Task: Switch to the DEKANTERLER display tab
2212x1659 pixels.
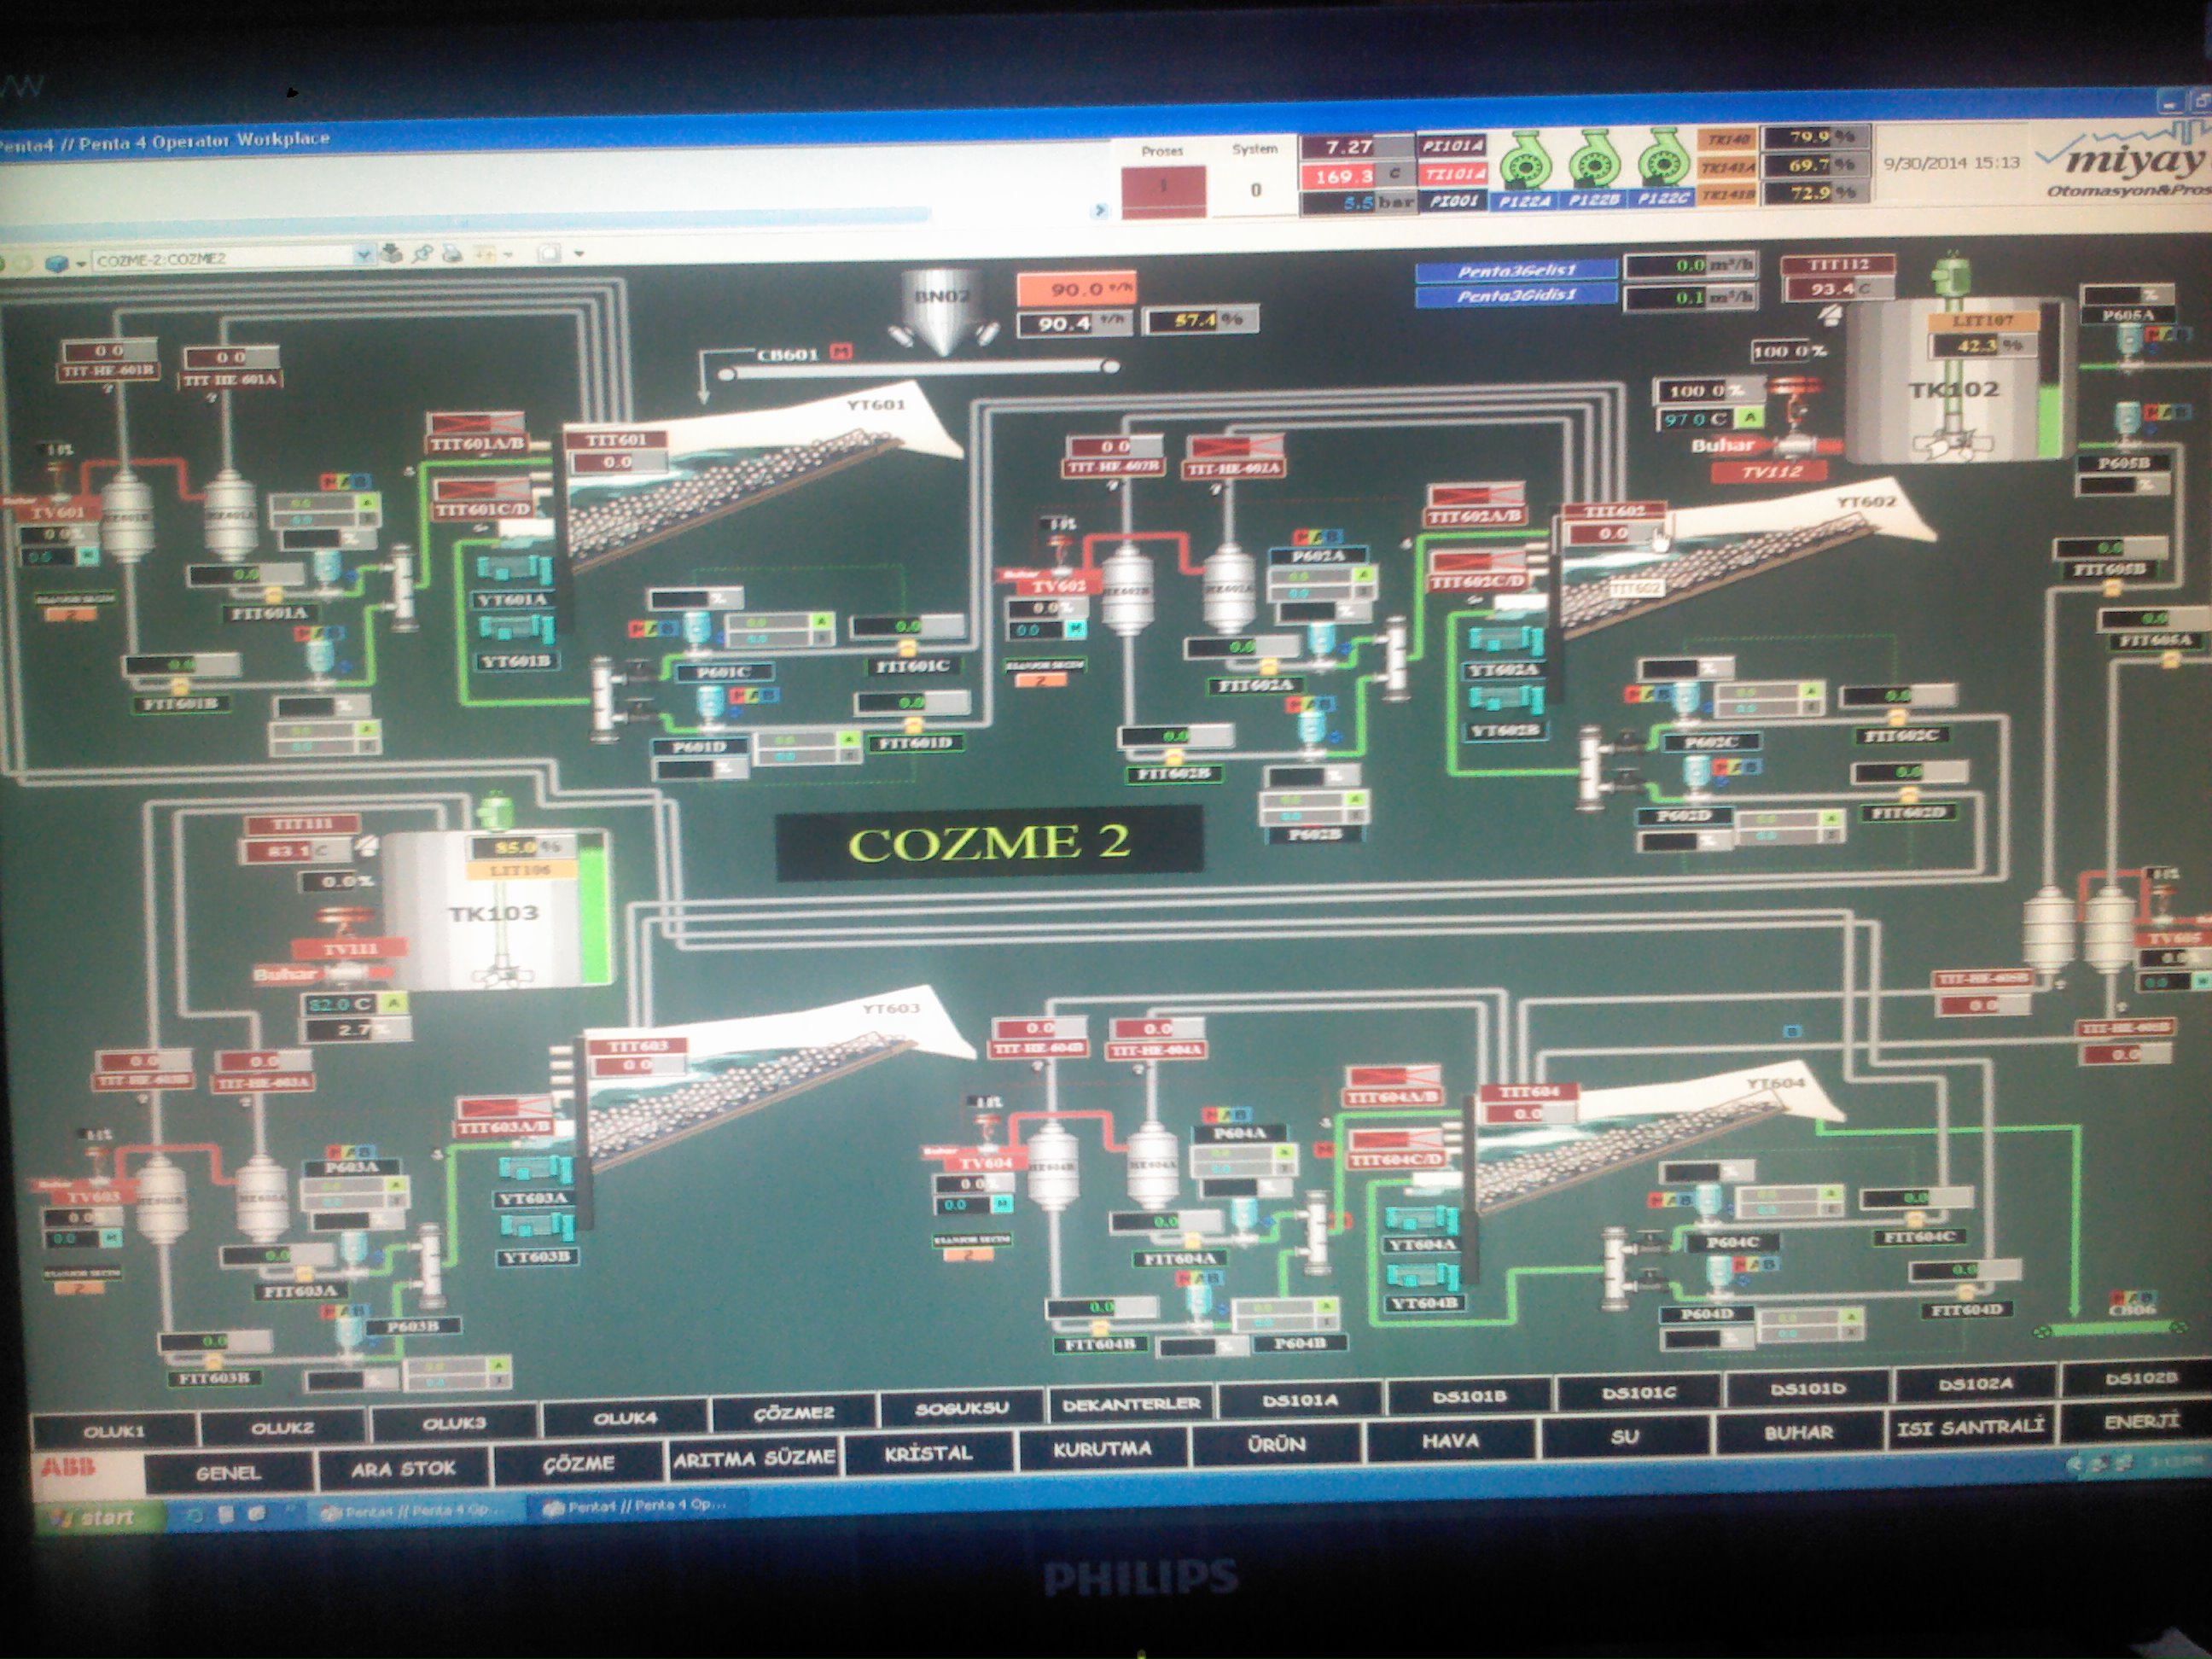Action: (x=1130, y=1404)
